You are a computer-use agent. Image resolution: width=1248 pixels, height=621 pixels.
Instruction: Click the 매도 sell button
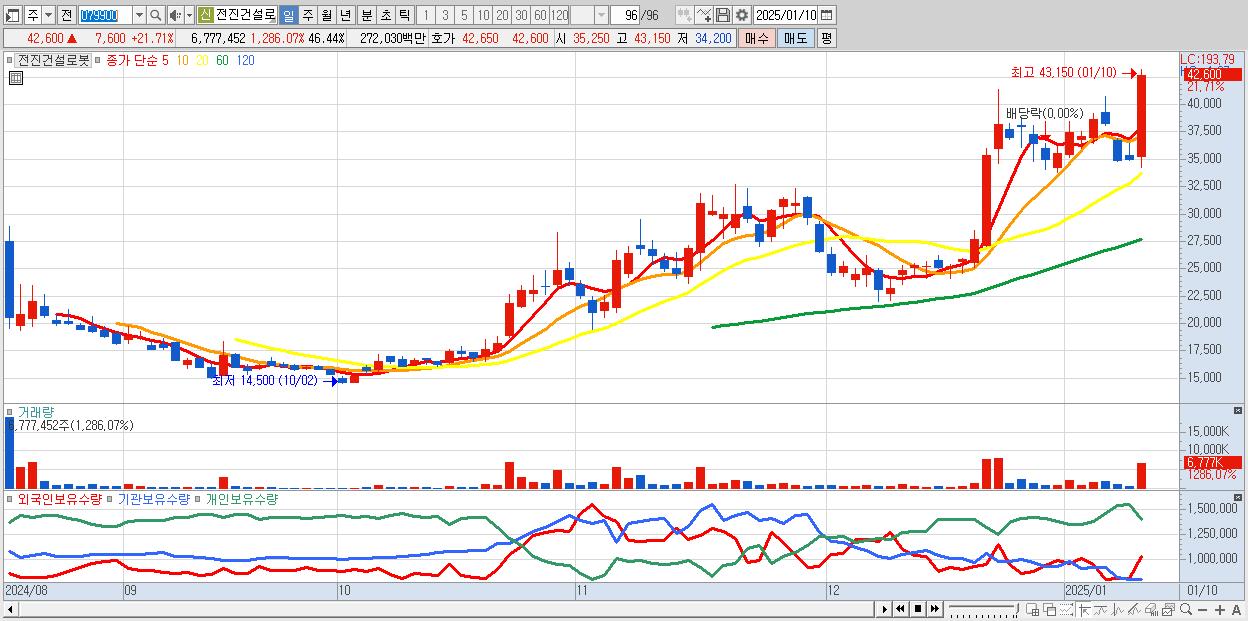[x=795, y=38]
